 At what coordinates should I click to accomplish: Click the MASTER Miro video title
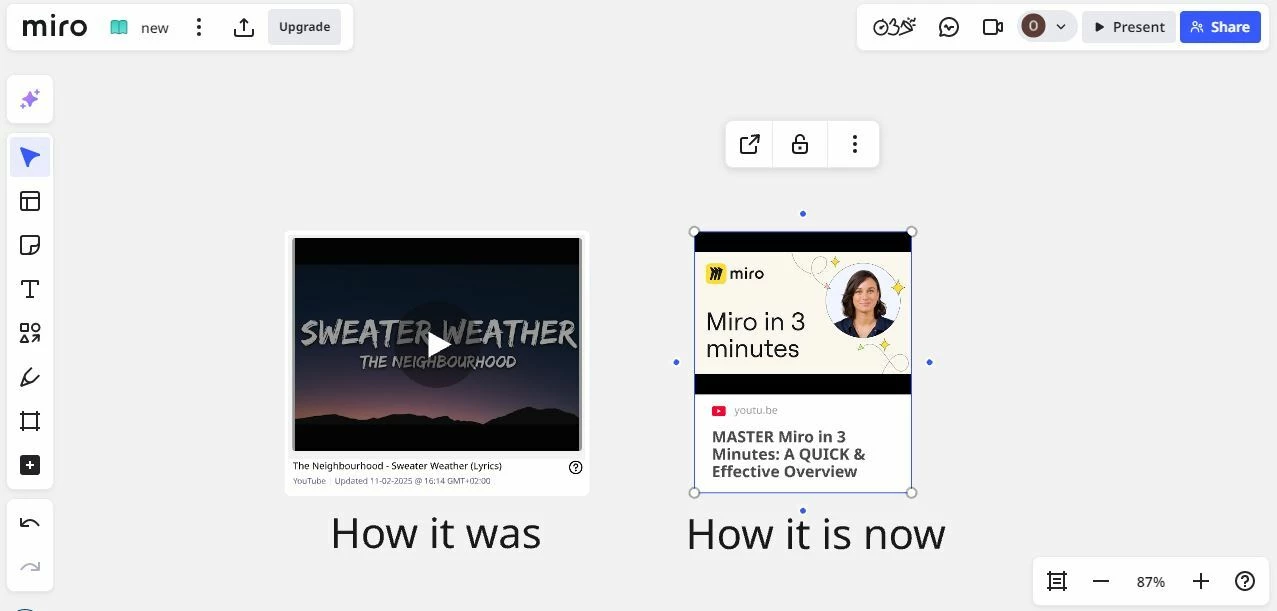click(x=788, y=454)
